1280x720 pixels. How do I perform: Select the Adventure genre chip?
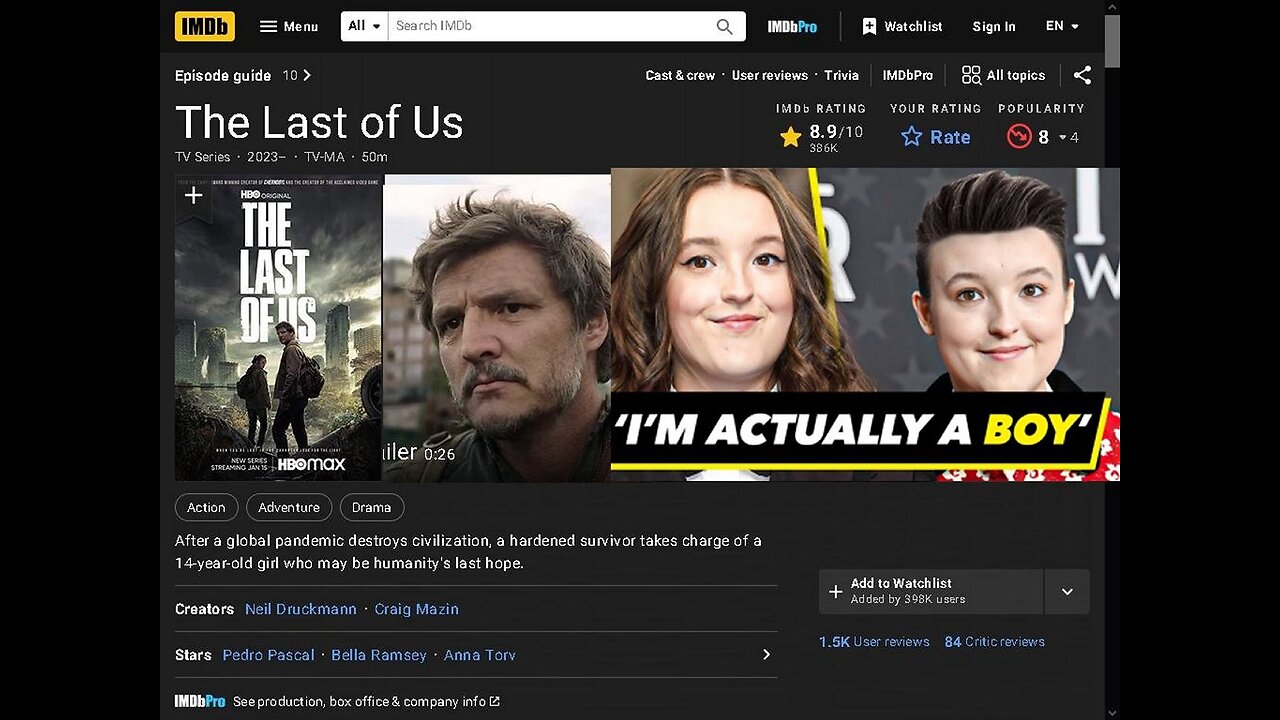(289, 508)
